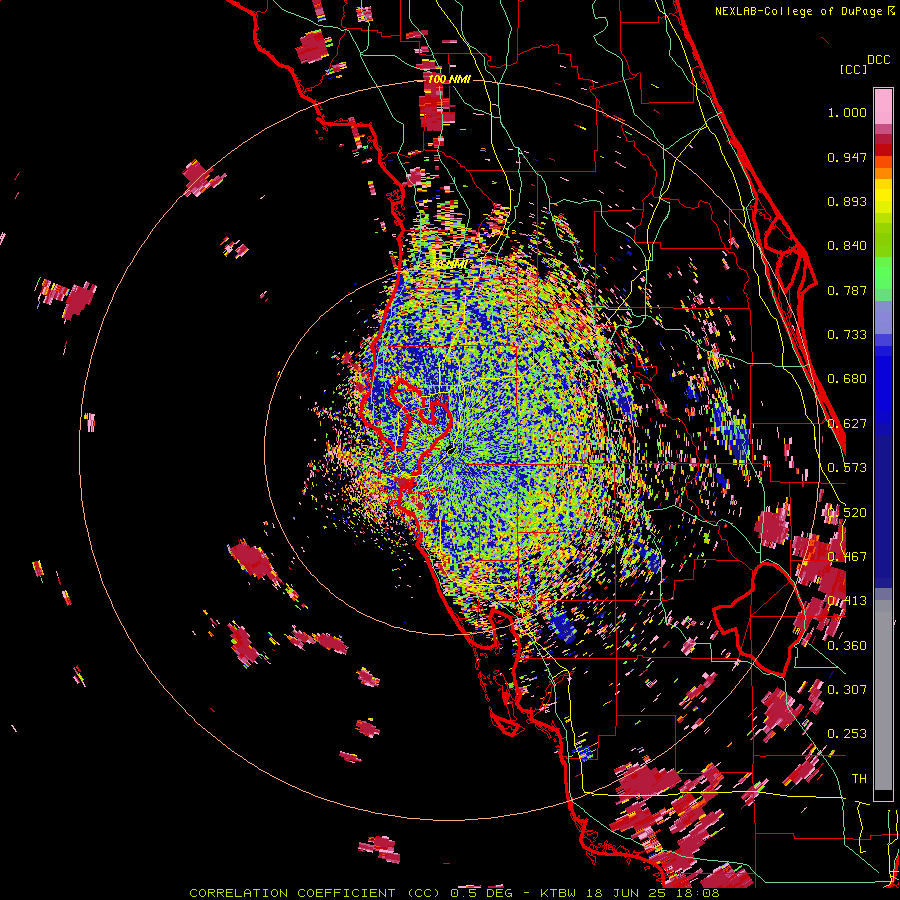Select the 0.573 legend value

[847, 468]
